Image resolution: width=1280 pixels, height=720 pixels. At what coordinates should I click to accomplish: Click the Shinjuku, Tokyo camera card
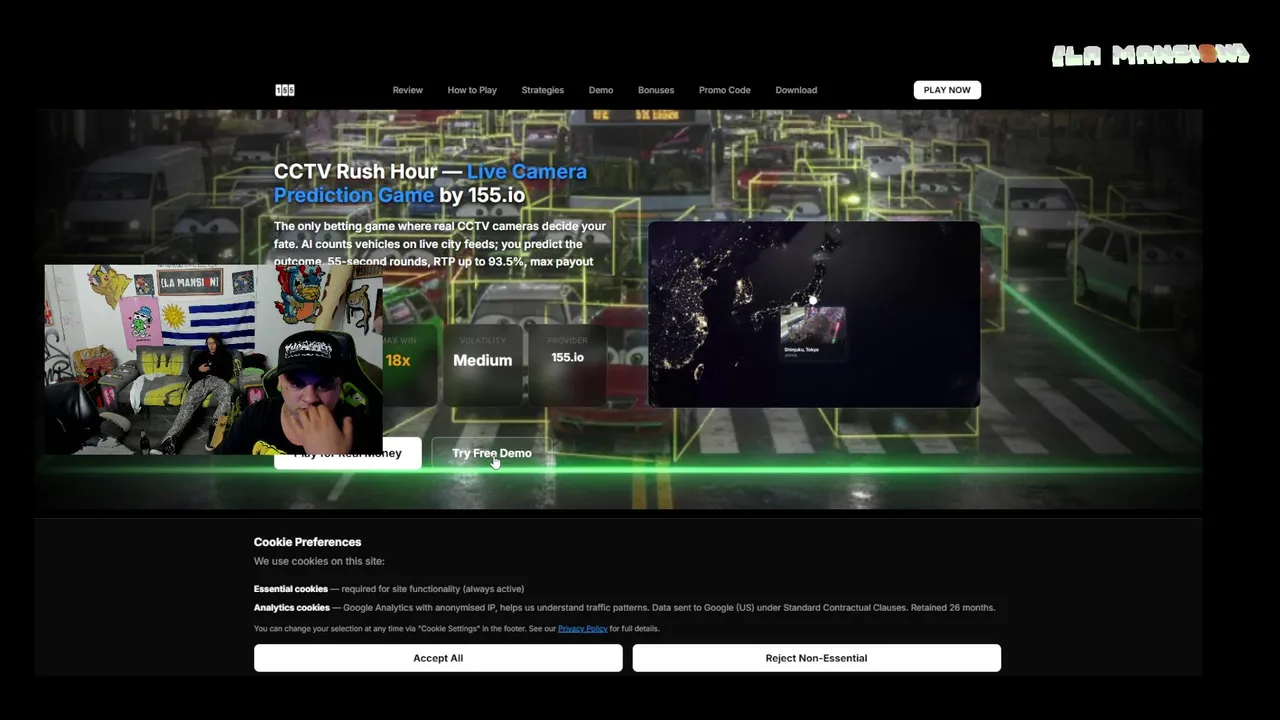coord(812,333)
